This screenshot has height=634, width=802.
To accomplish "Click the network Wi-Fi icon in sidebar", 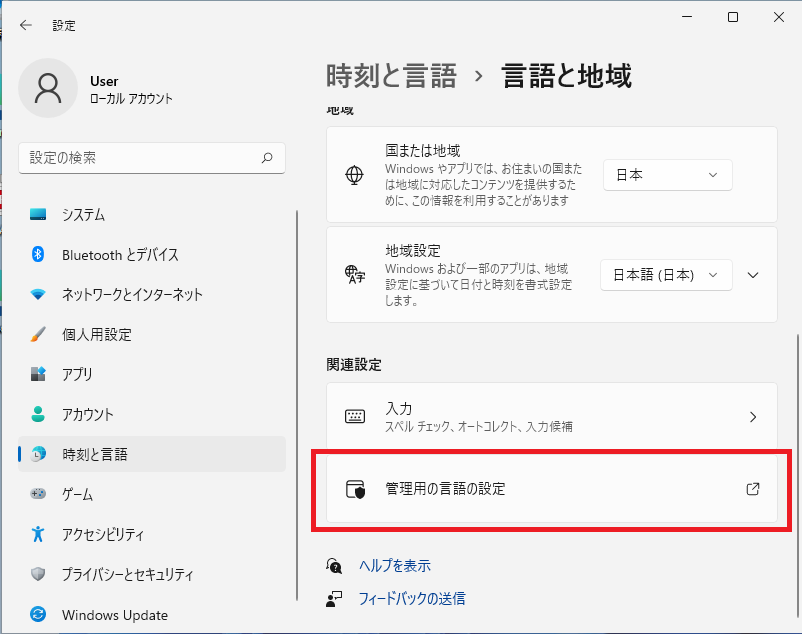I will (38, 295).
